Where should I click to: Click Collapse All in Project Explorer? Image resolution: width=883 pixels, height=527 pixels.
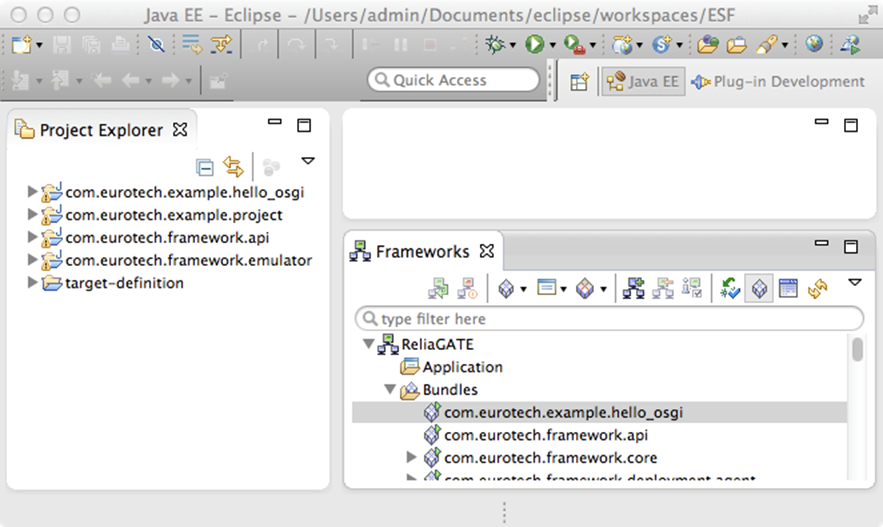pyautogui.click(x=204, y=167)
